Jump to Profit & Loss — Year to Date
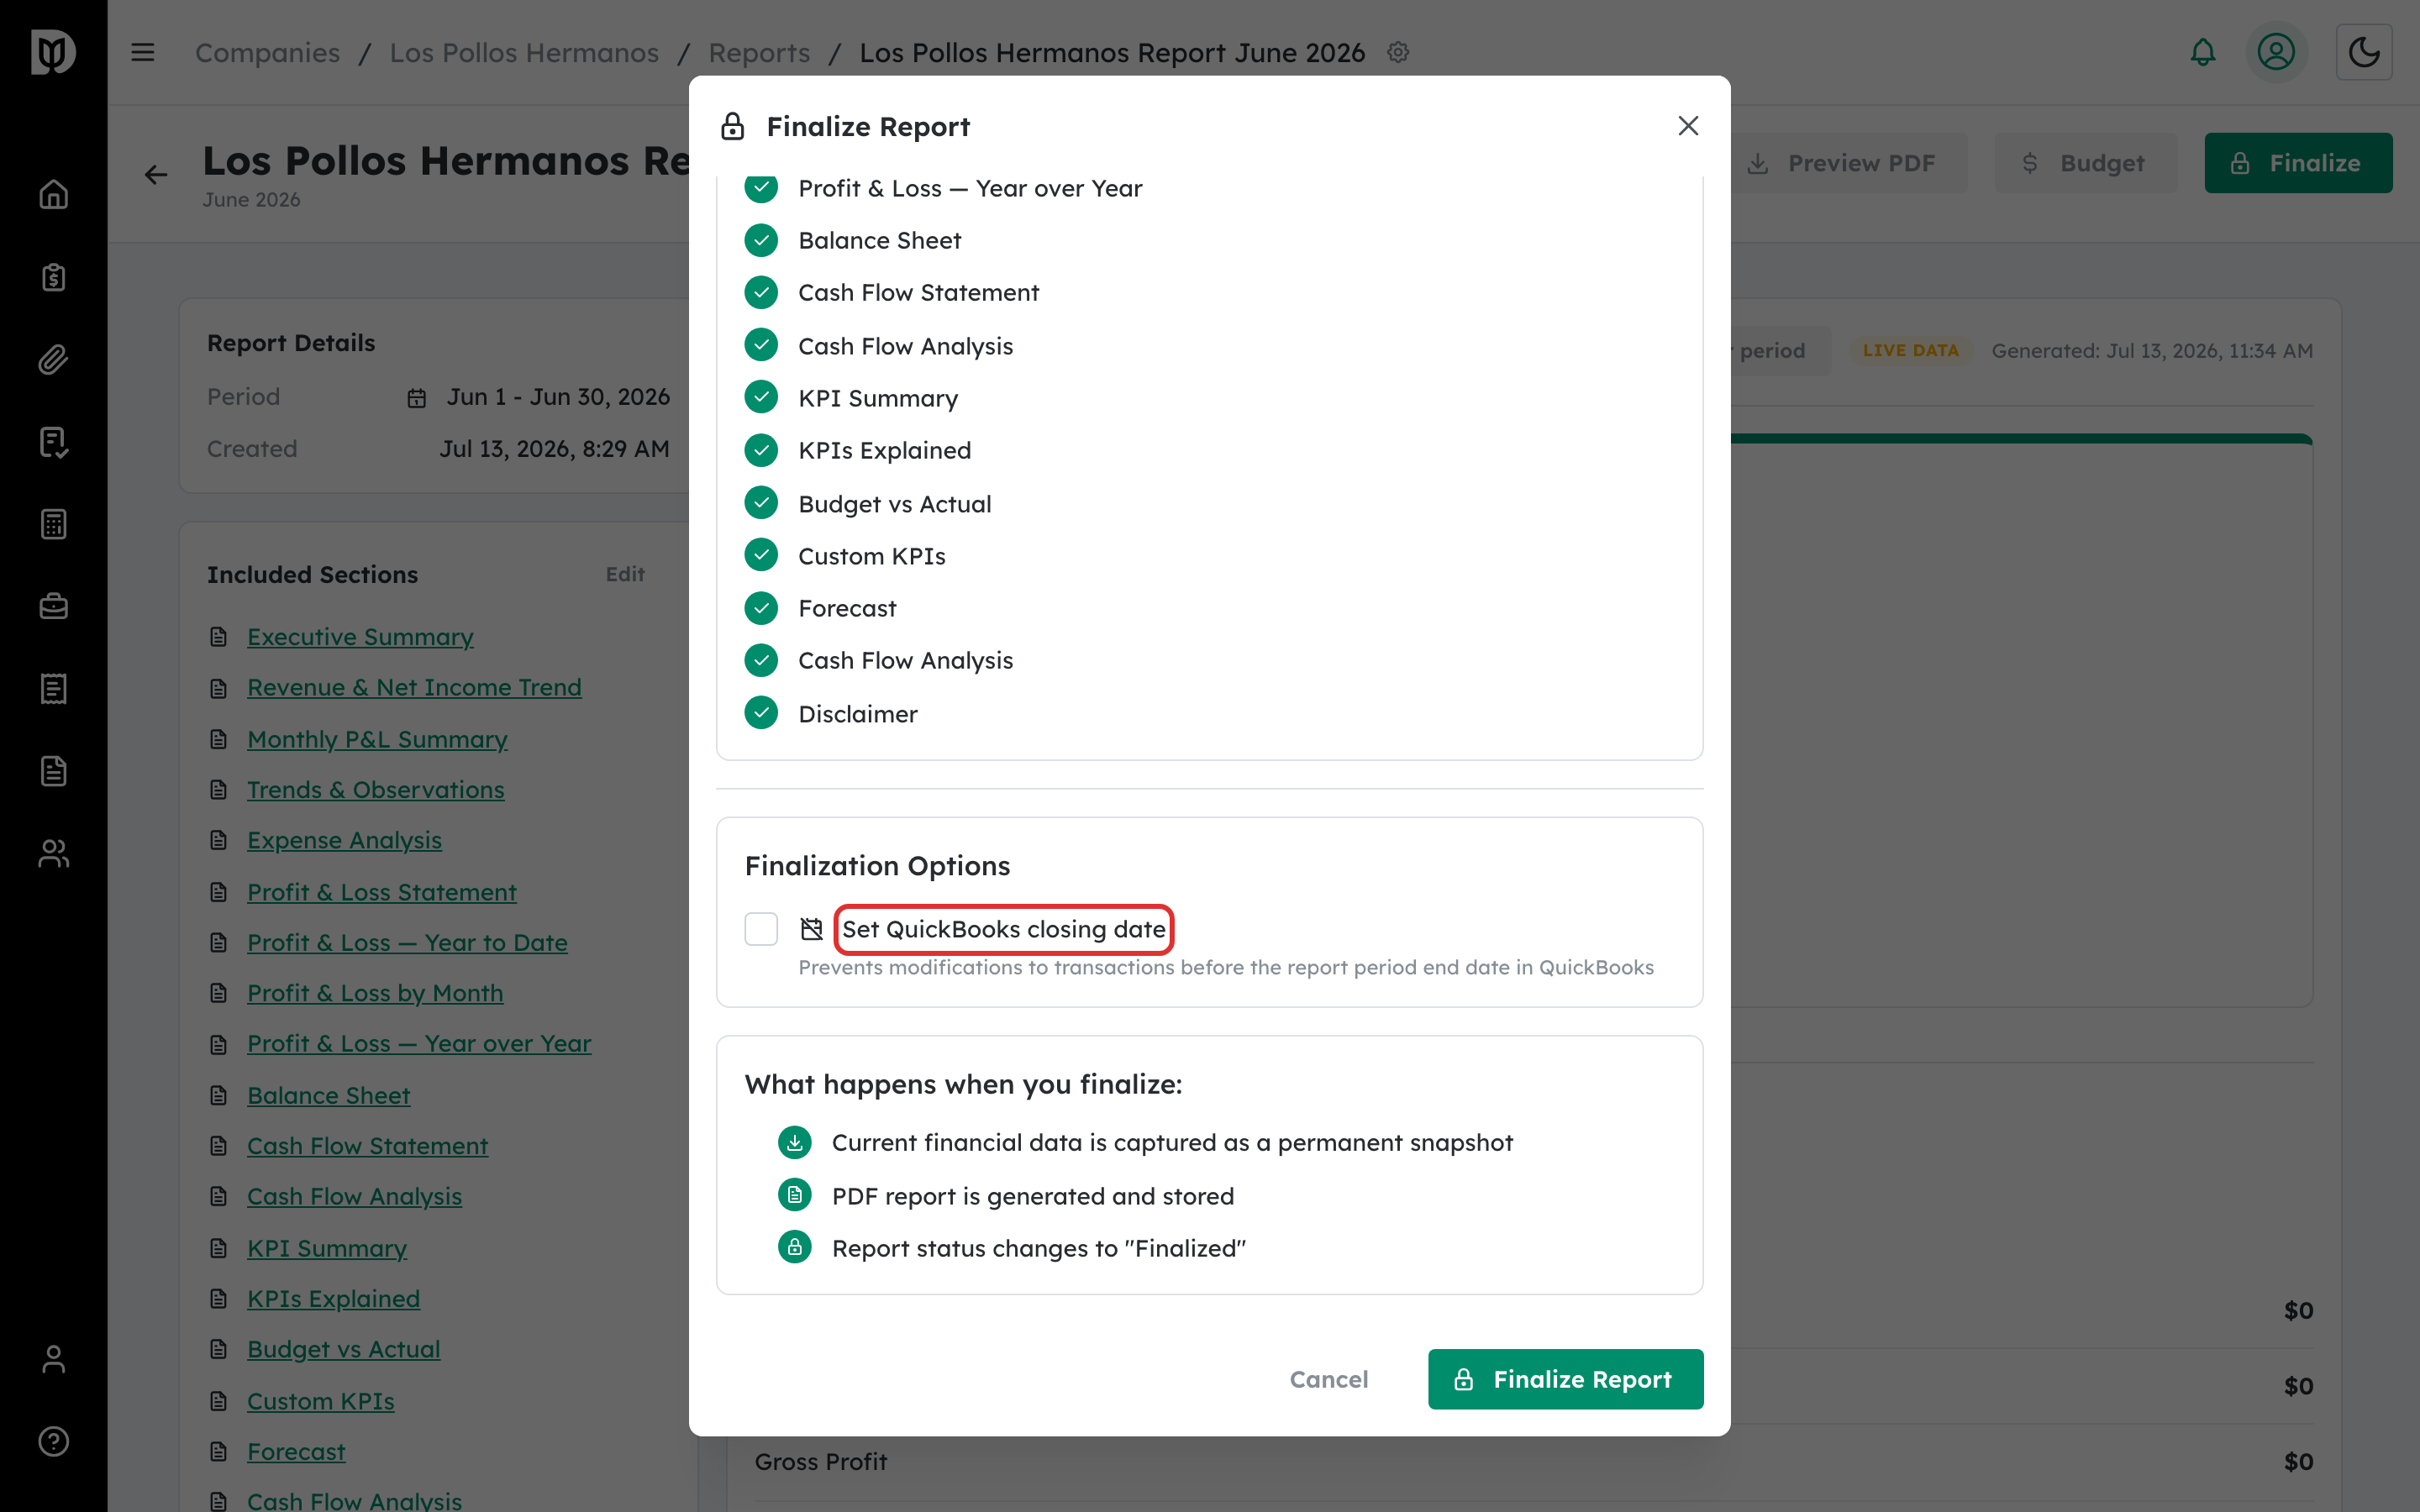The height and width of the screenshot is (1512, 2420). click(407, 942)
